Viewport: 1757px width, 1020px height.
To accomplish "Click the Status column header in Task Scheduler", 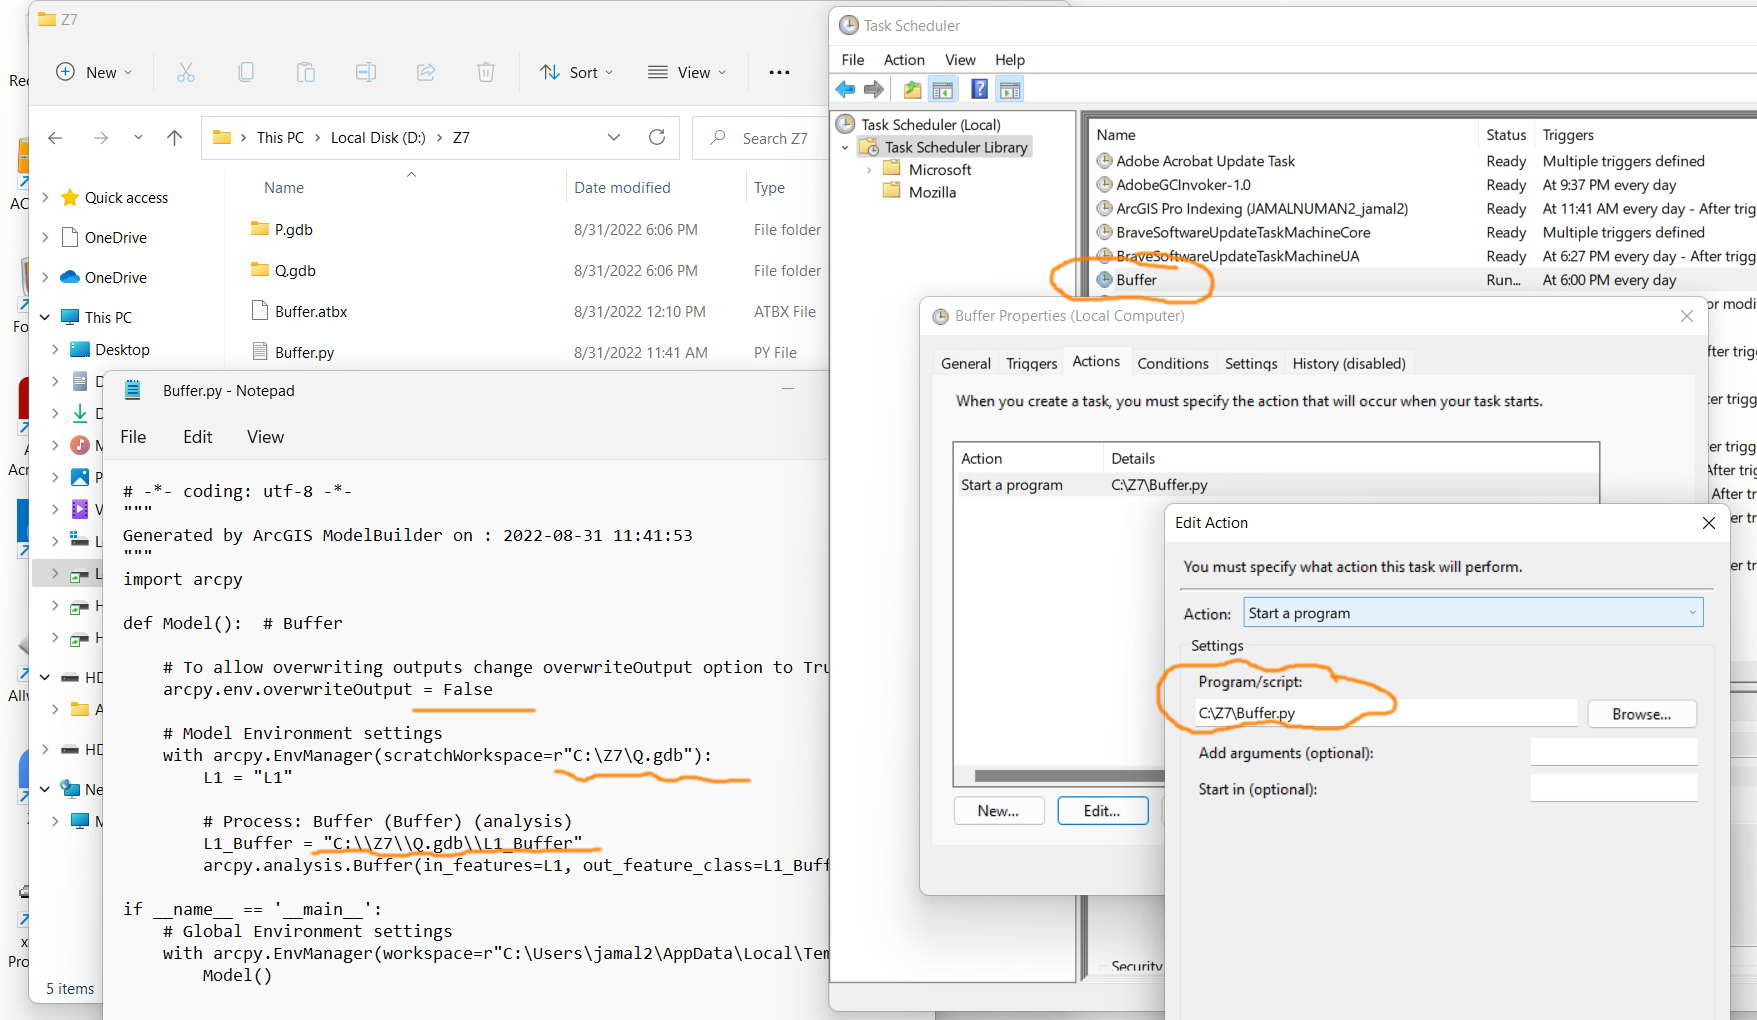I will 1506,135.
